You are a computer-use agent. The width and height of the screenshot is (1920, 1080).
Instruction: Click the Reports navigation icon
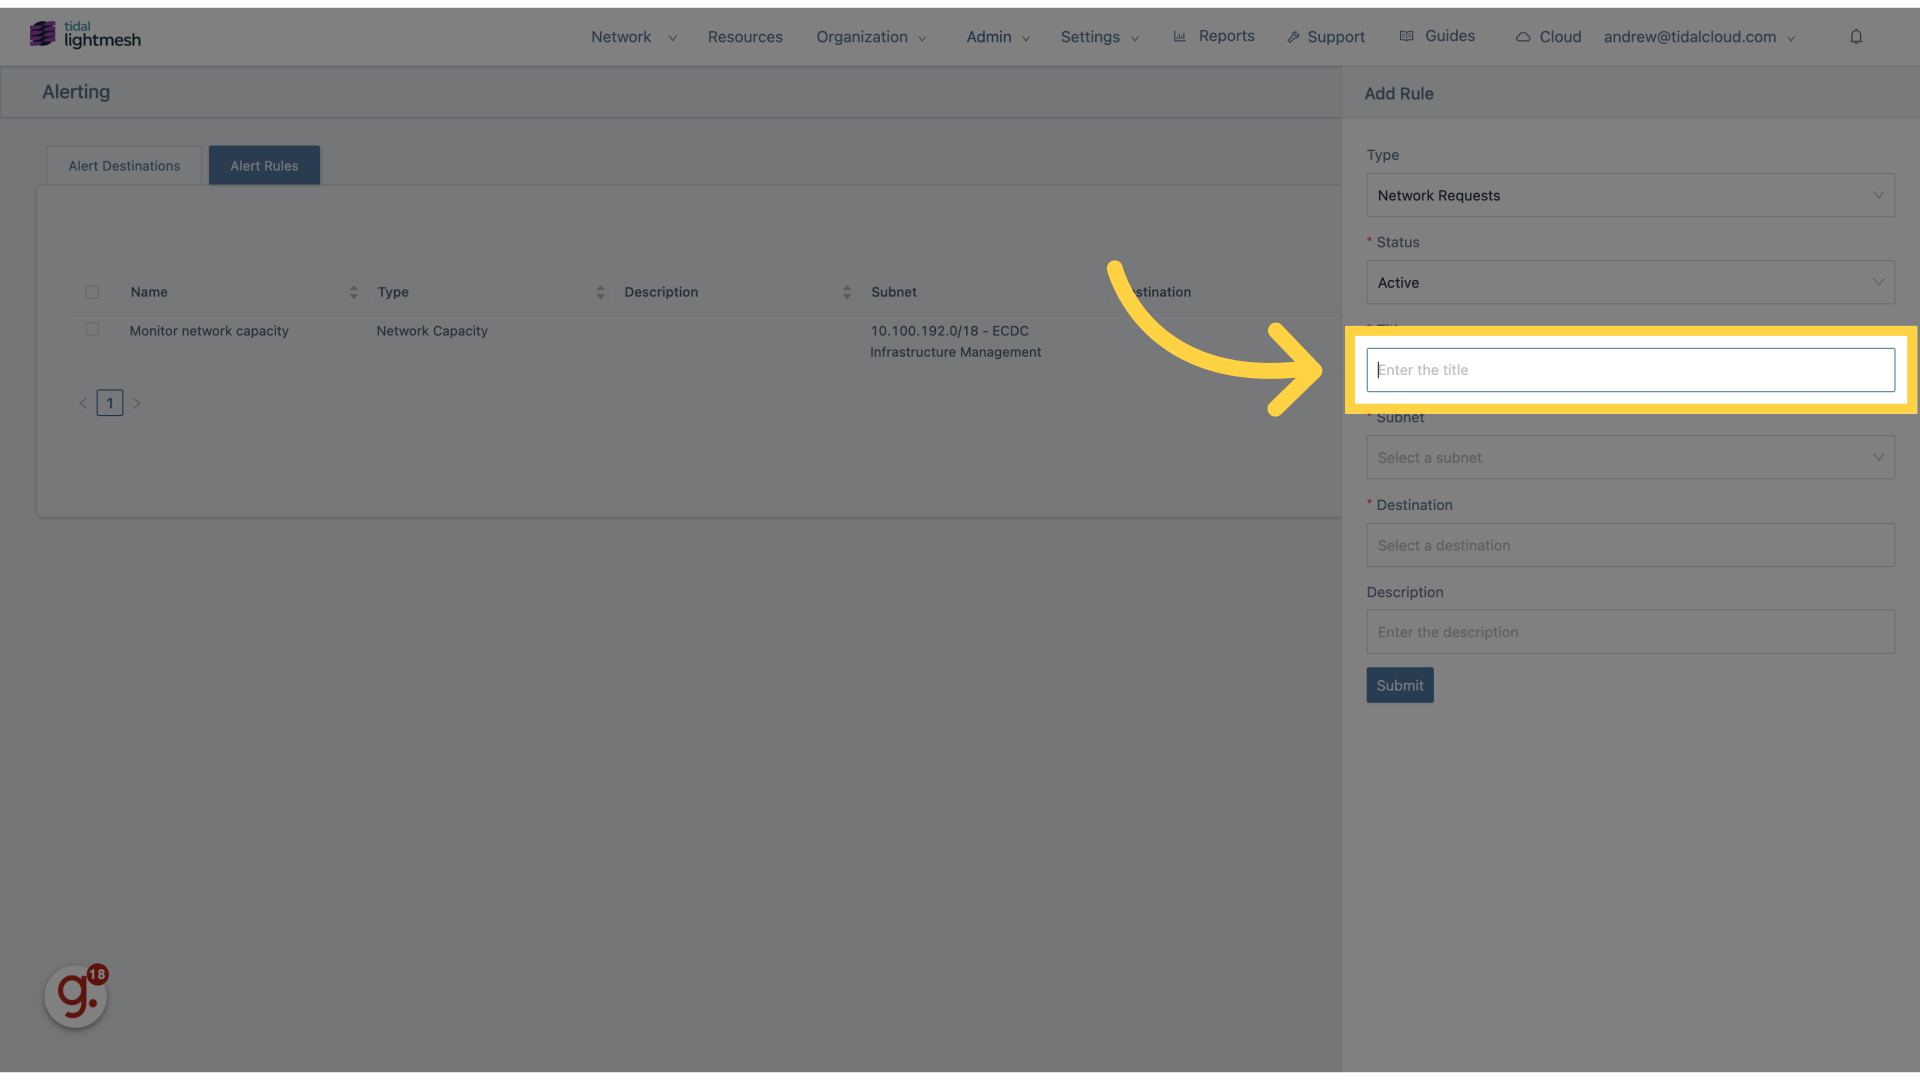(x=1180, y=36)
